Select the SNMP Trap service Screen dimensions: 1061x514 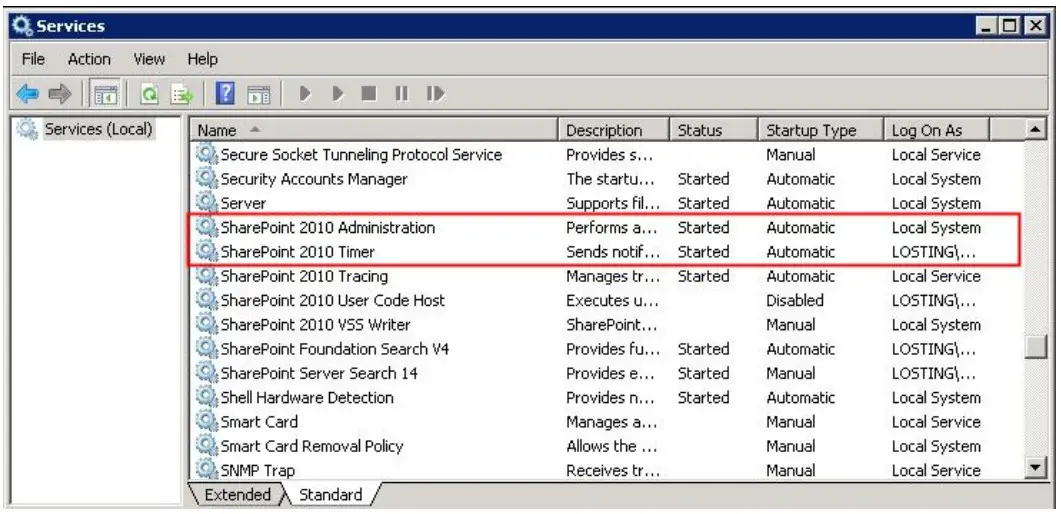click(x=258, y=470)
